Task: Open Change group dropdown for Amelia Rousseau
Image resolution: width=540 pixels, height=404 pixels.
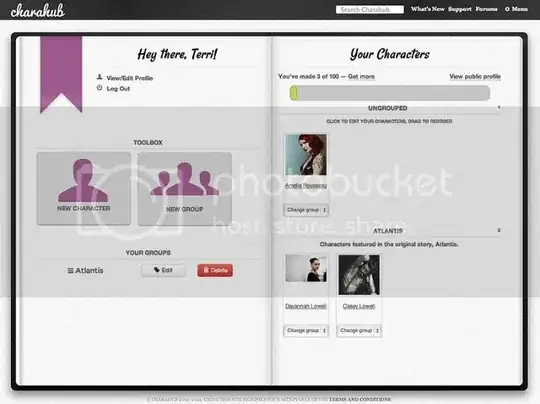Action: pyautogui.click(x=306, y=210)
